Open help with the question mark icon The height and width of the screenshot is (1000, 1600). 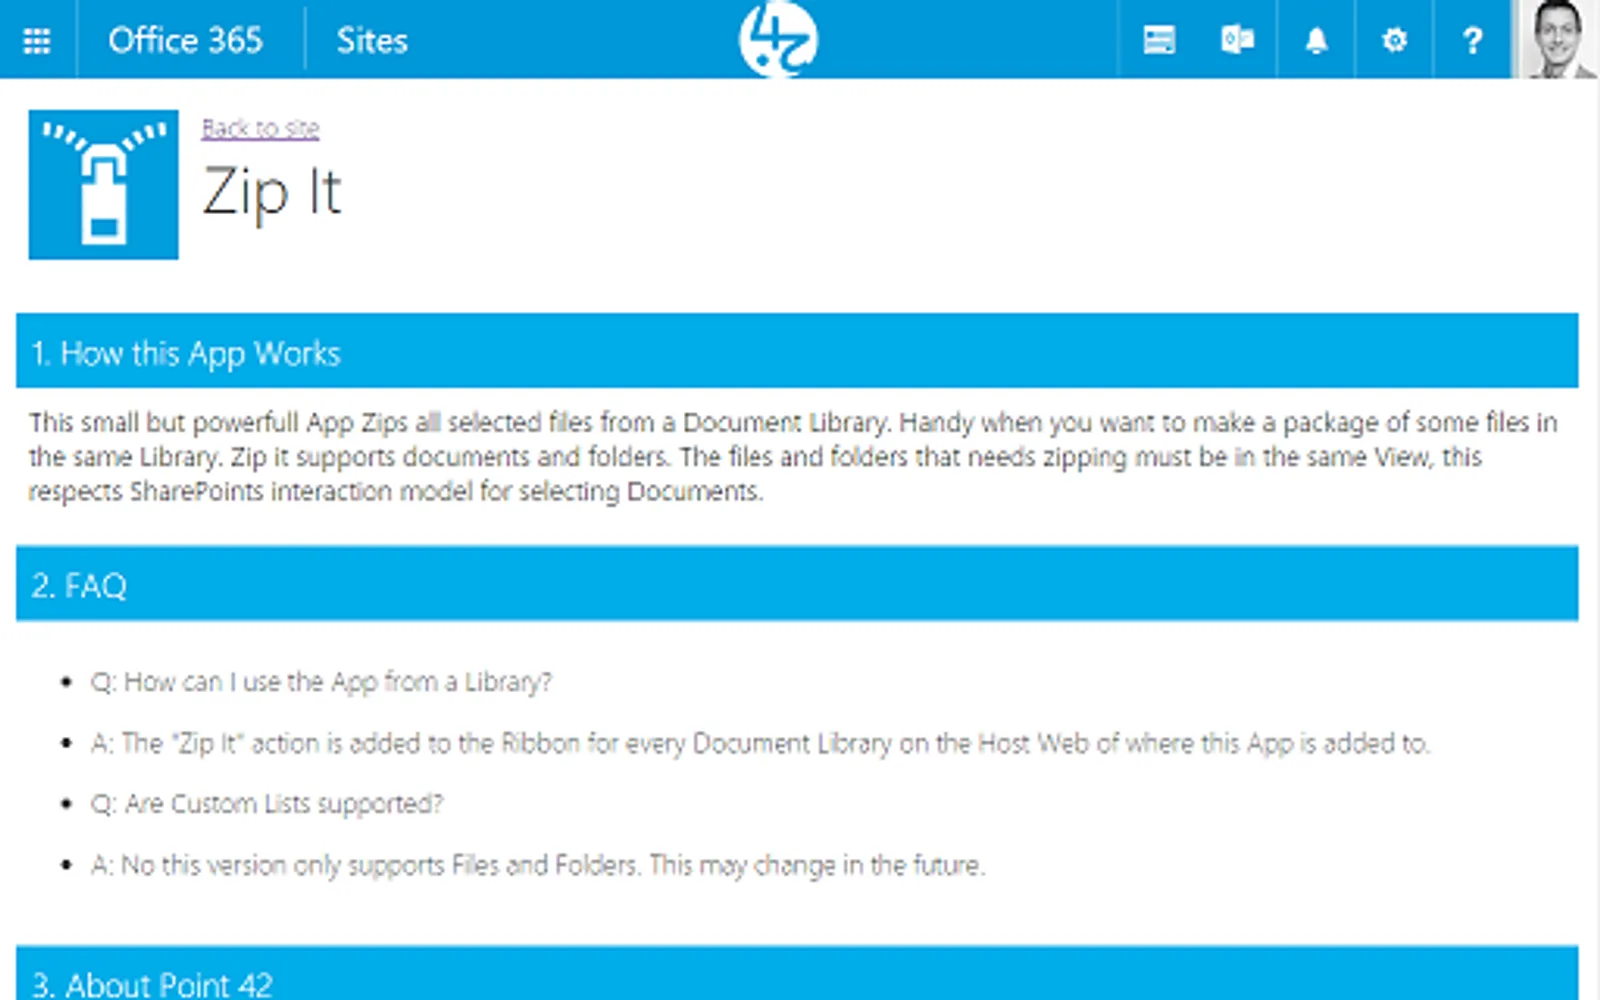click(1472, 40)
